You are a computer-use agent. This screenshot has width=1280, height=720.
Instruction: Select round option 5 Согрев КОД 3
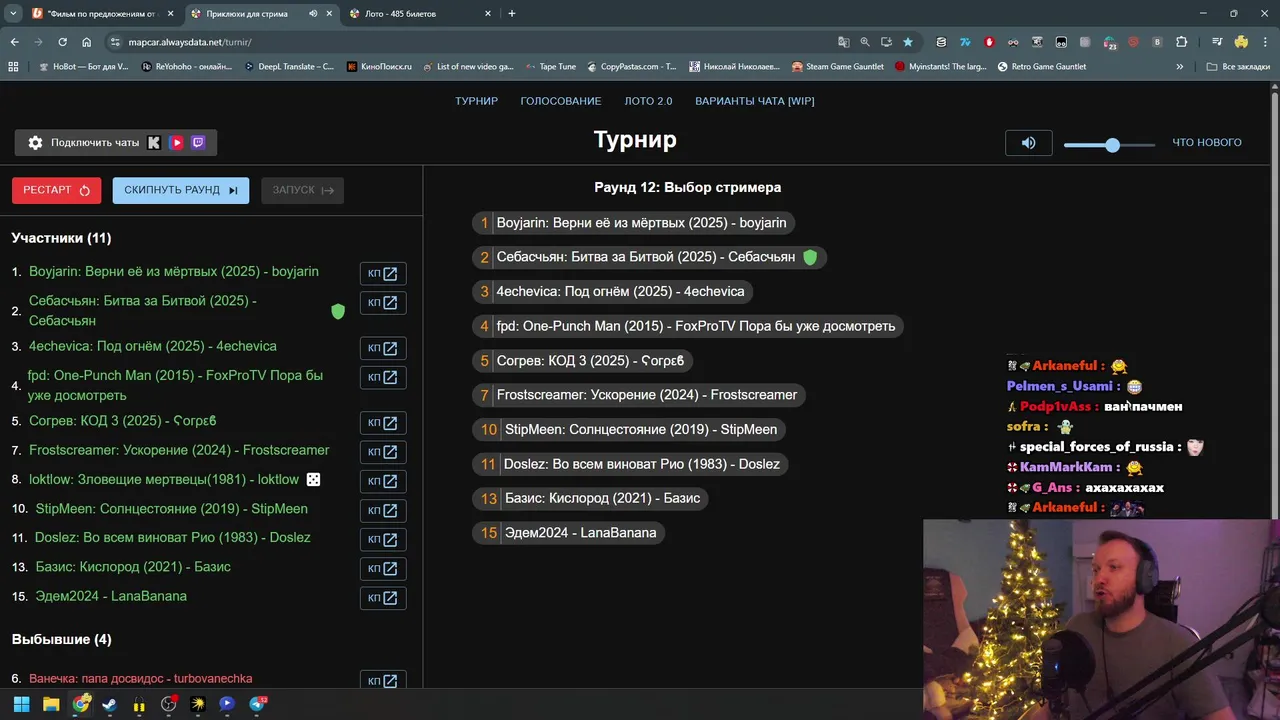pos(583,361)
